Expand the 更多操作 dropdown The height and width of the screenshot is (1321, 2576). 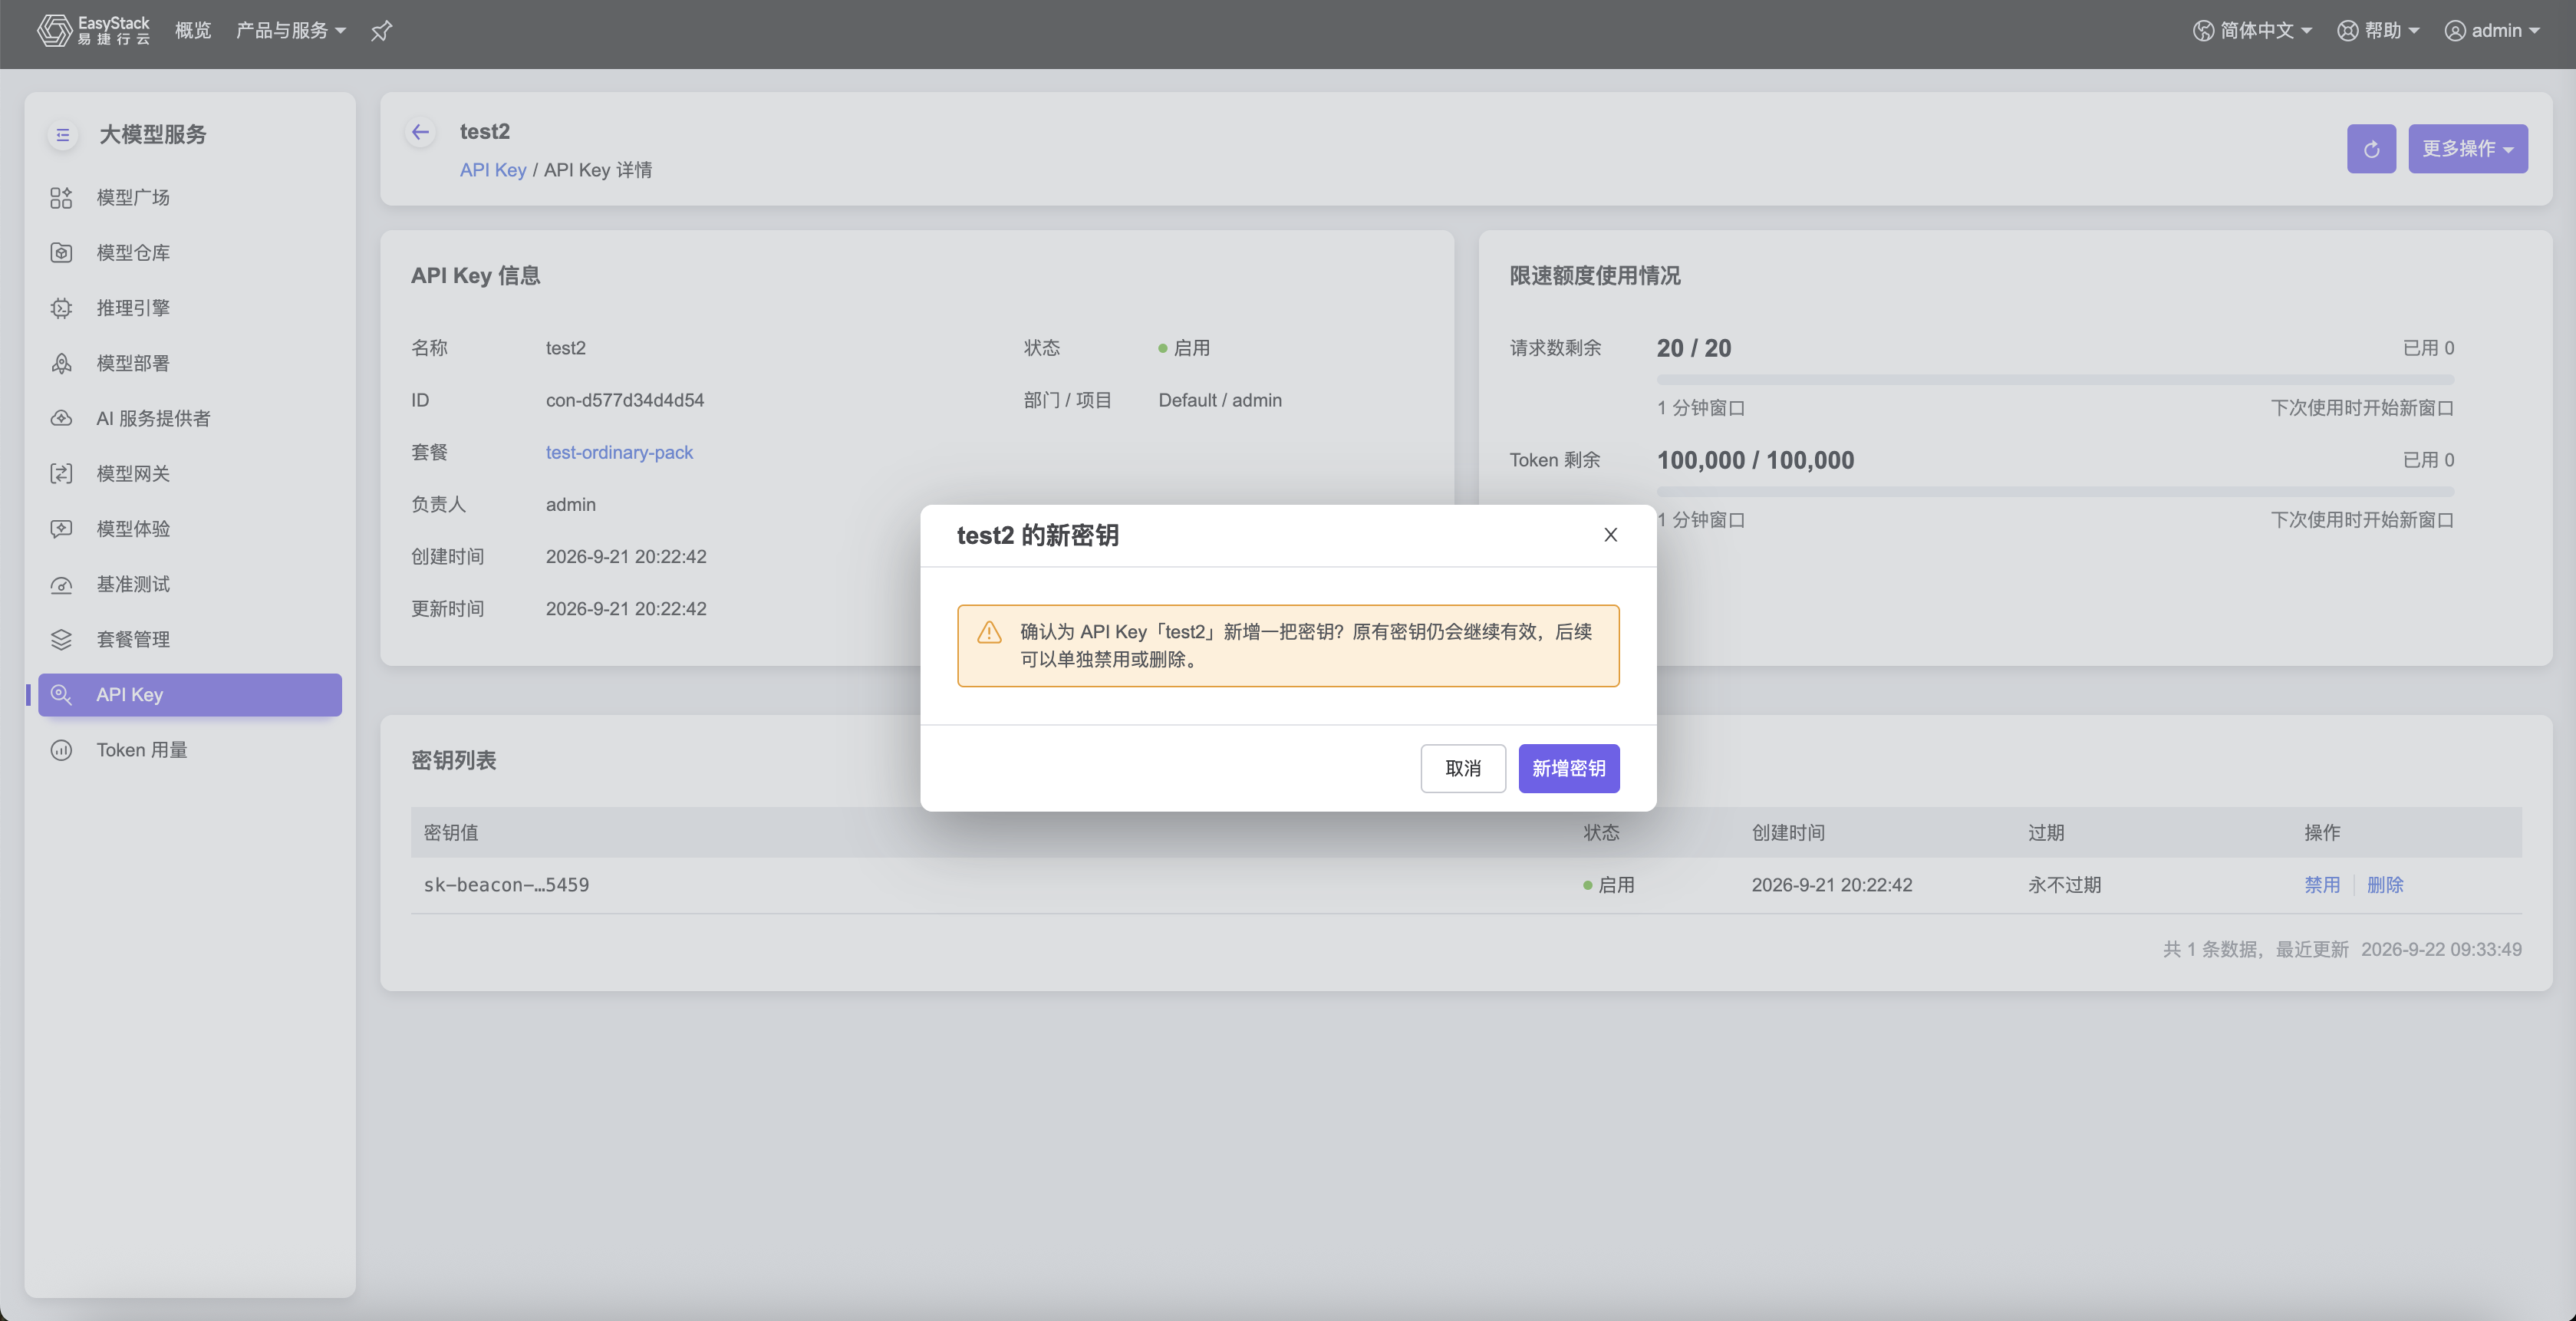pyautogui.click(x=2467, y=149)
